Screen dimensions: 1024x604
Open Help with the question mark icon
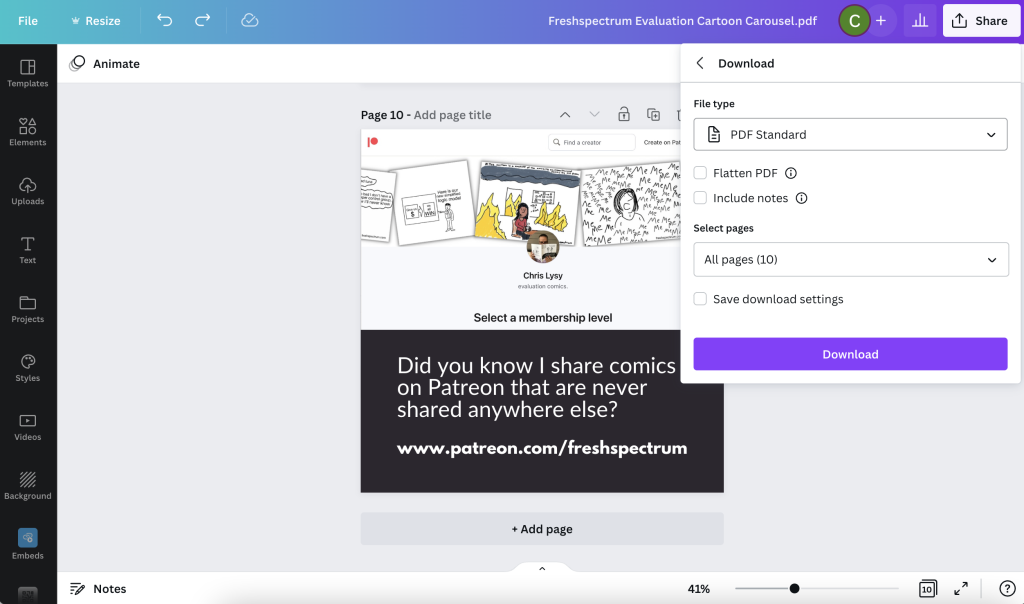coord(1007,589)
